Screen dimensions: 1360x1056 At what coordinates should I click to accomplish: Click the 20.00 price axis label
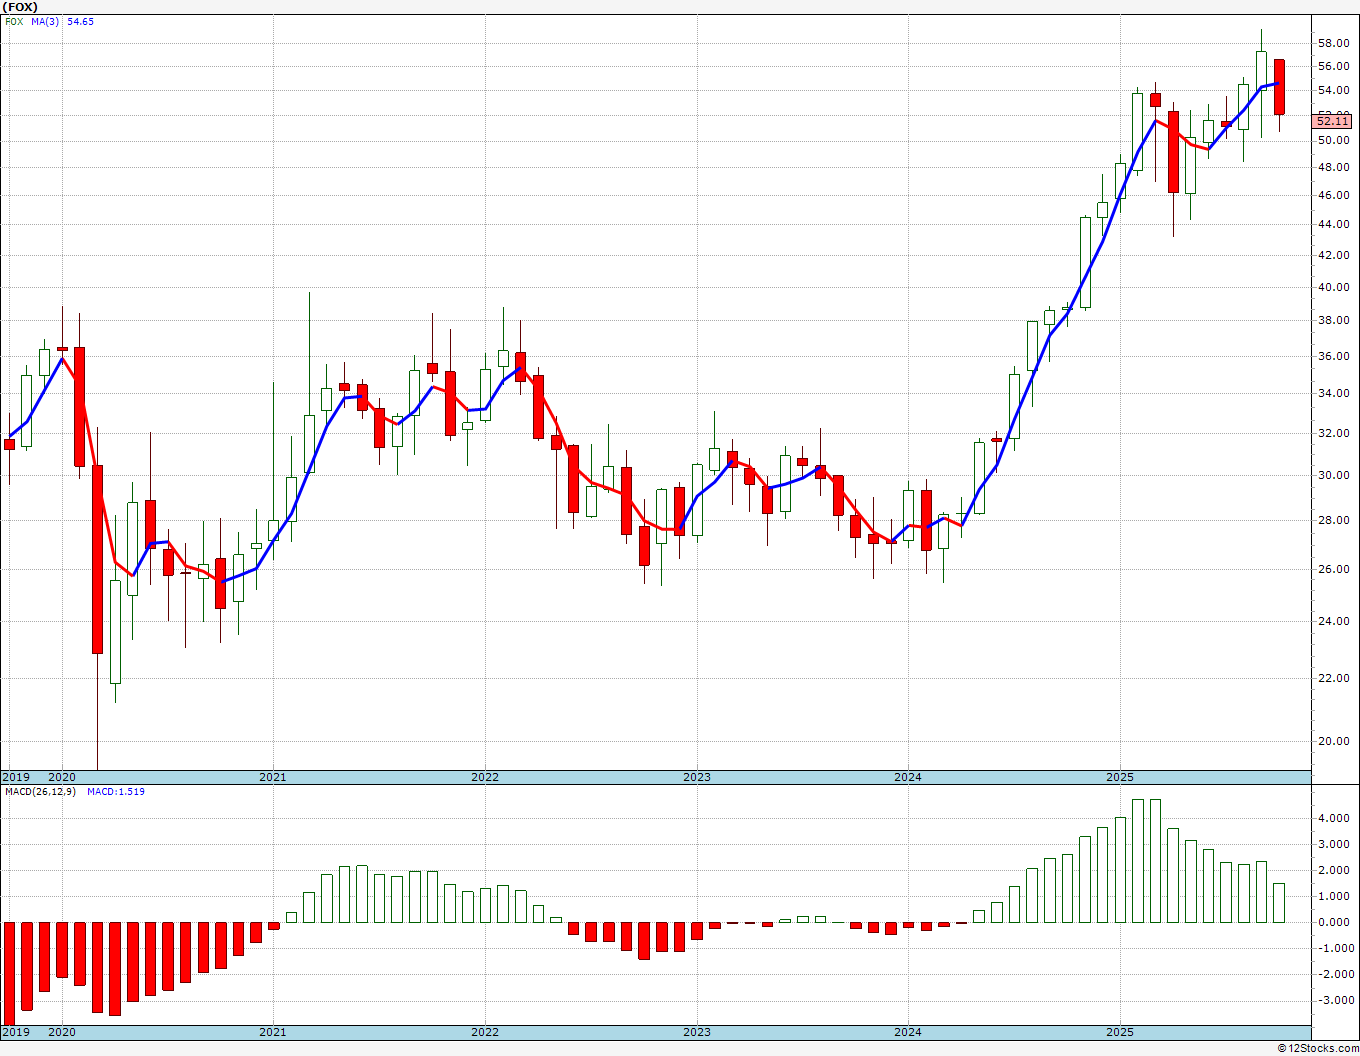point(1333,742)
